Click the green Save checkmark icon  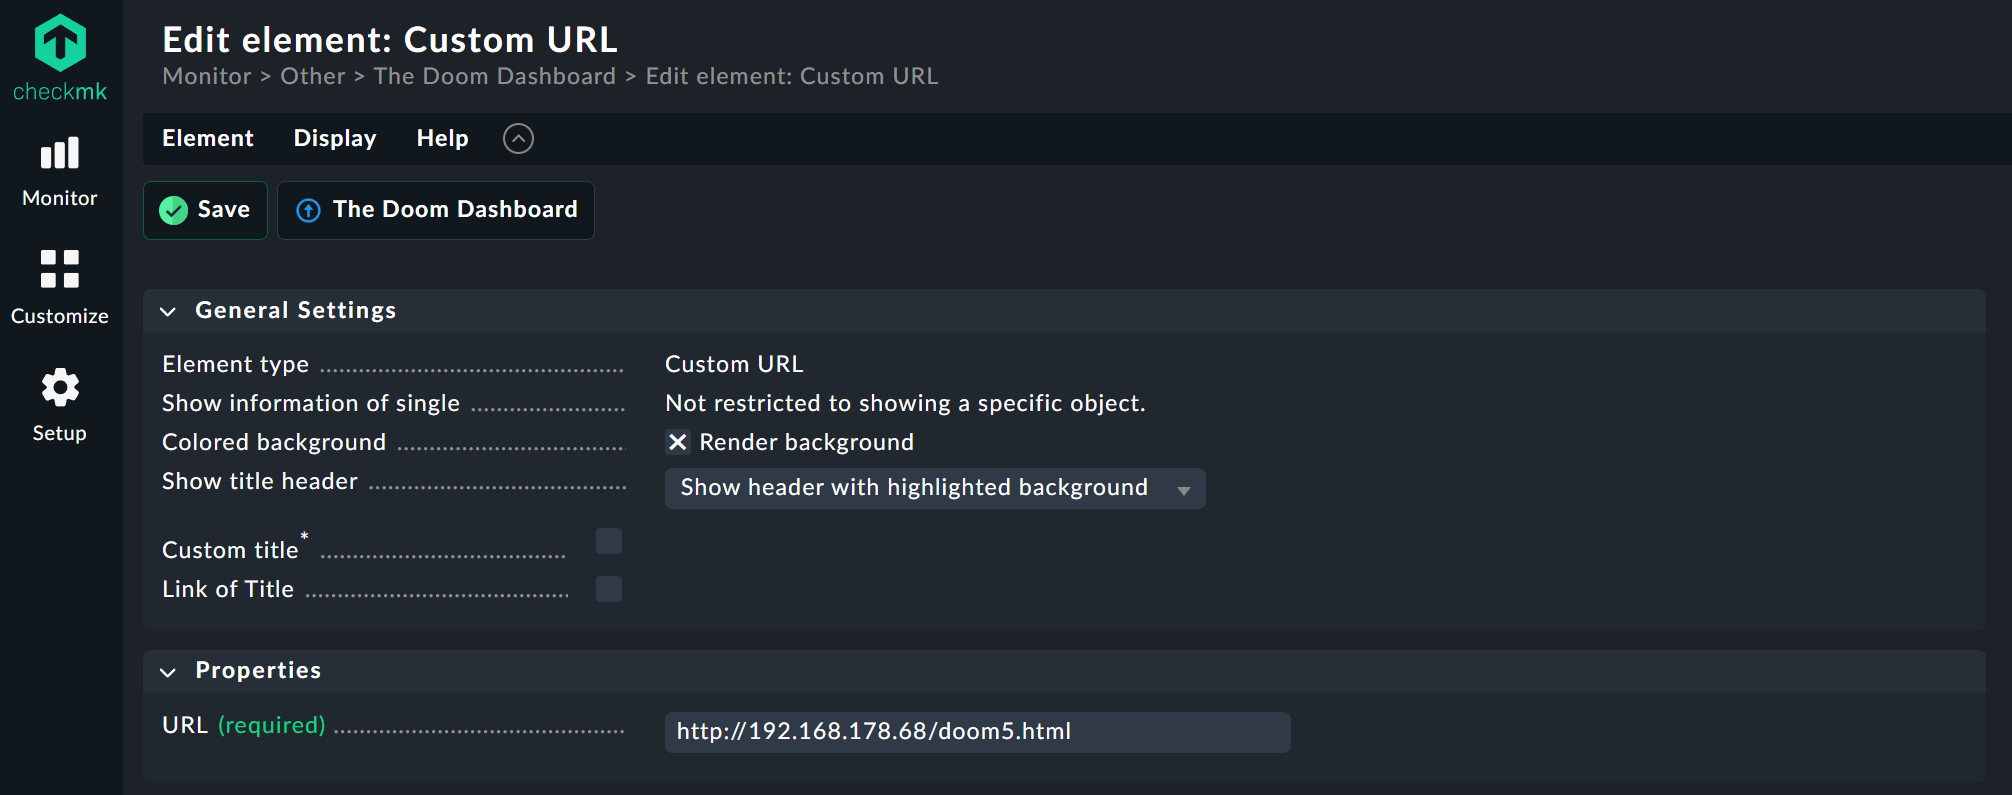(174, 210)
